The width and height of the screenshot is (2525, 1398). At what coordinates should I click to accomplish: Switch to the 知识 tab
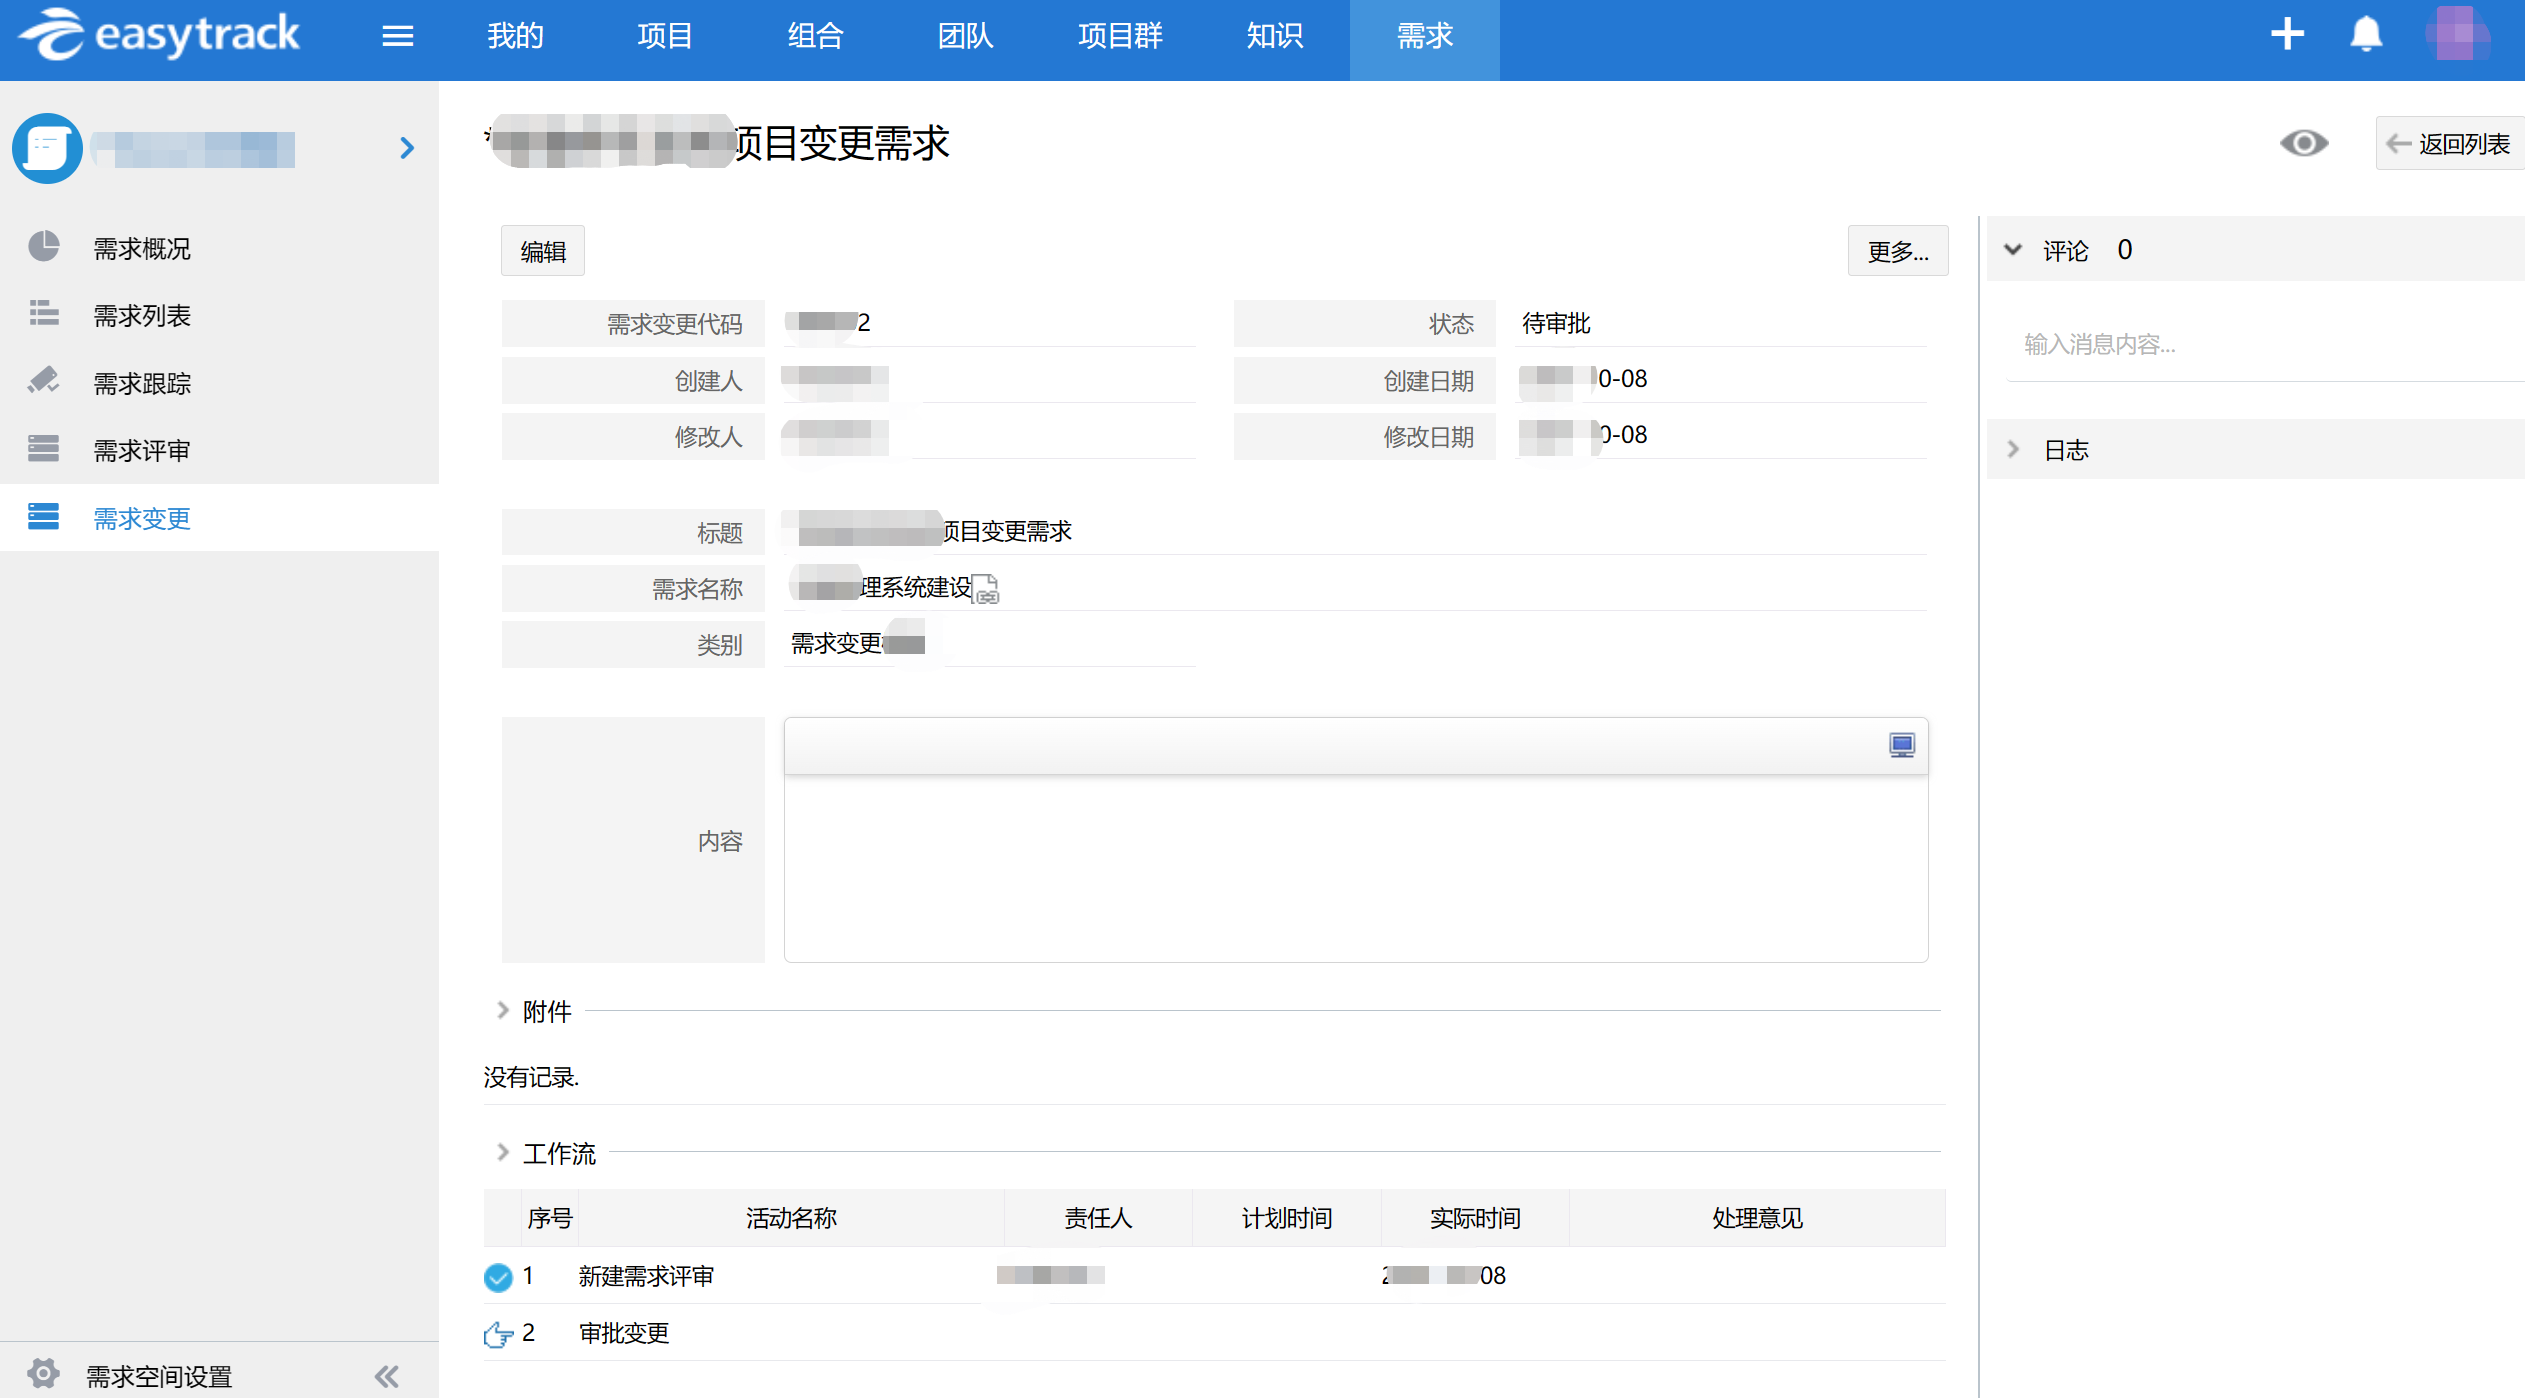[x=1274, y=36]
